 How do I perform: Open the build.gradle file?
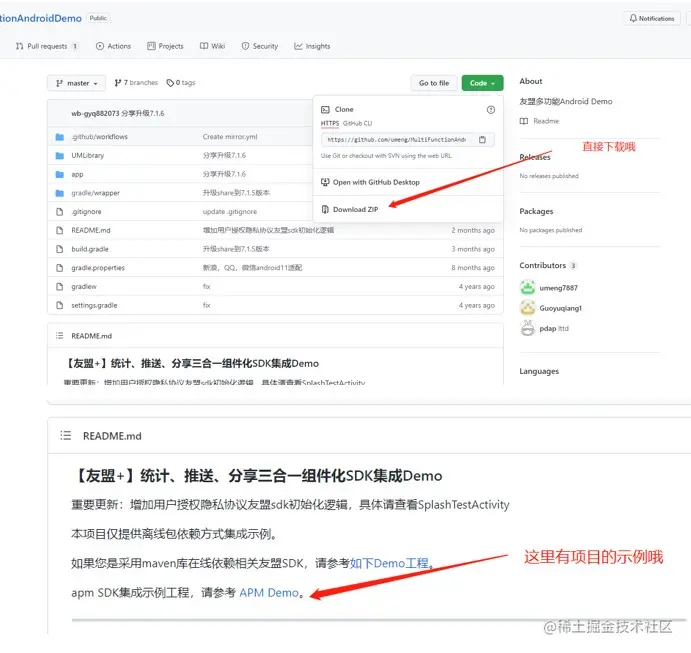(x=90, y=249)
